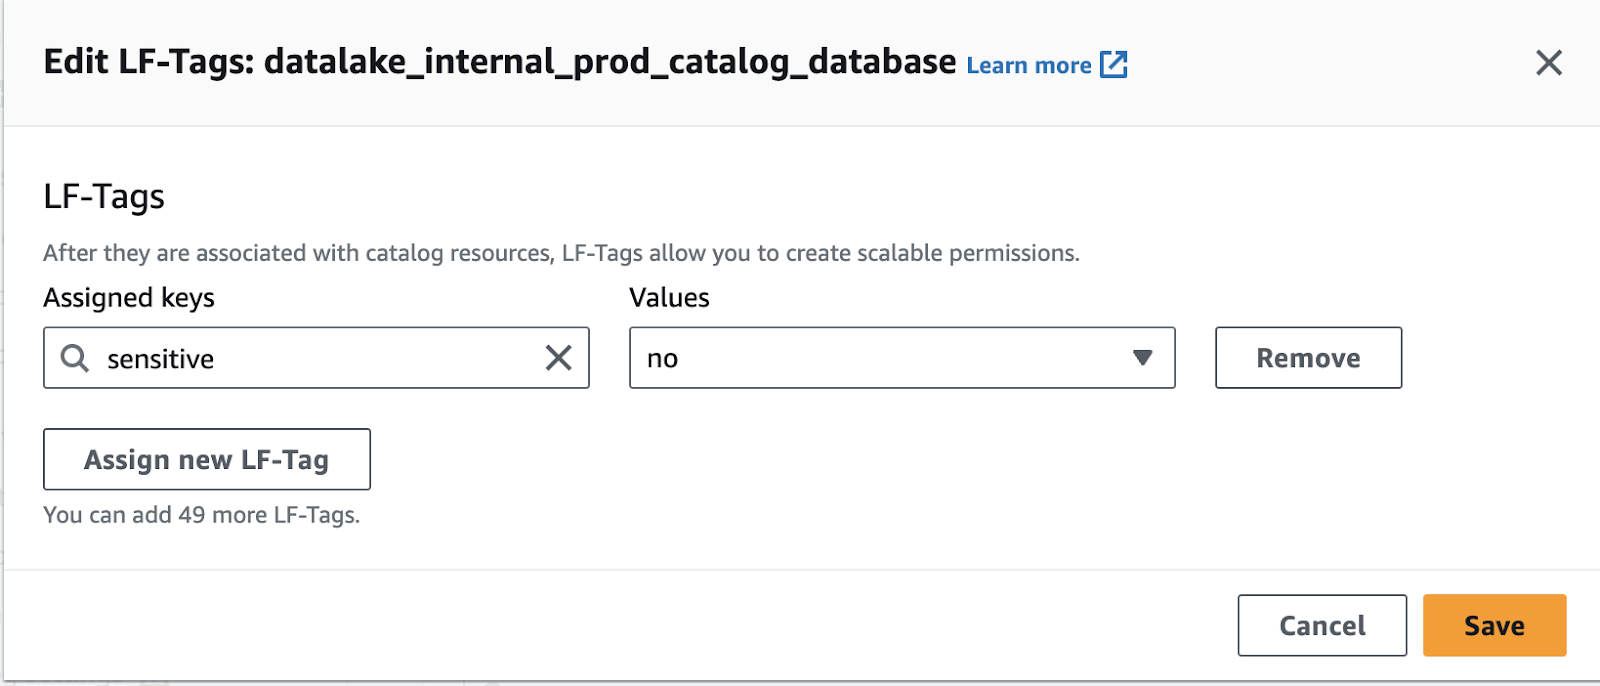Save the LF-Tag changes
1600x686 pixels.
click(1493, 626)
